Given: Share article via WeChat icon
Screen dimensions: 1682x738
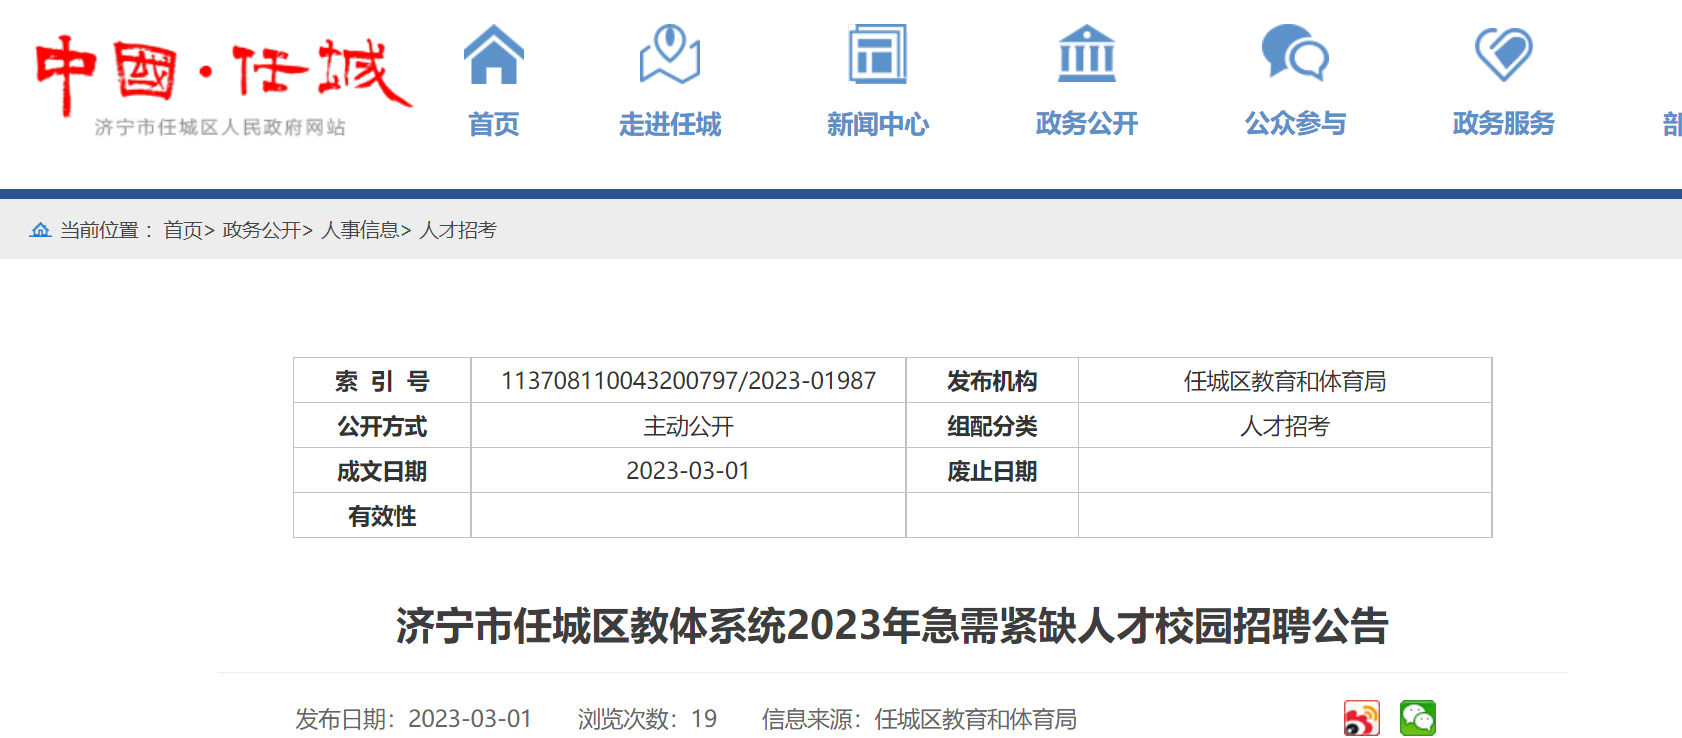Looking at the screenshot, I should tap(1418, 718).
